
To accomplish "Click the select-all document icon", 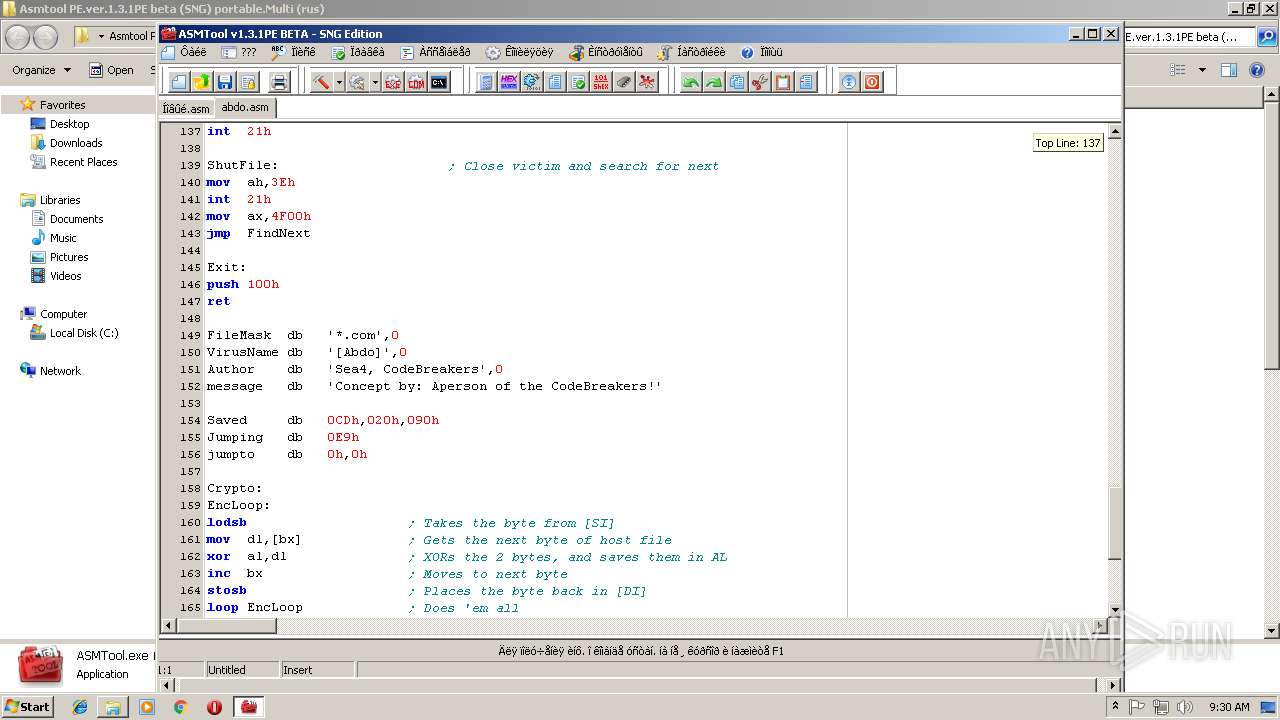I will click(806, 82).
